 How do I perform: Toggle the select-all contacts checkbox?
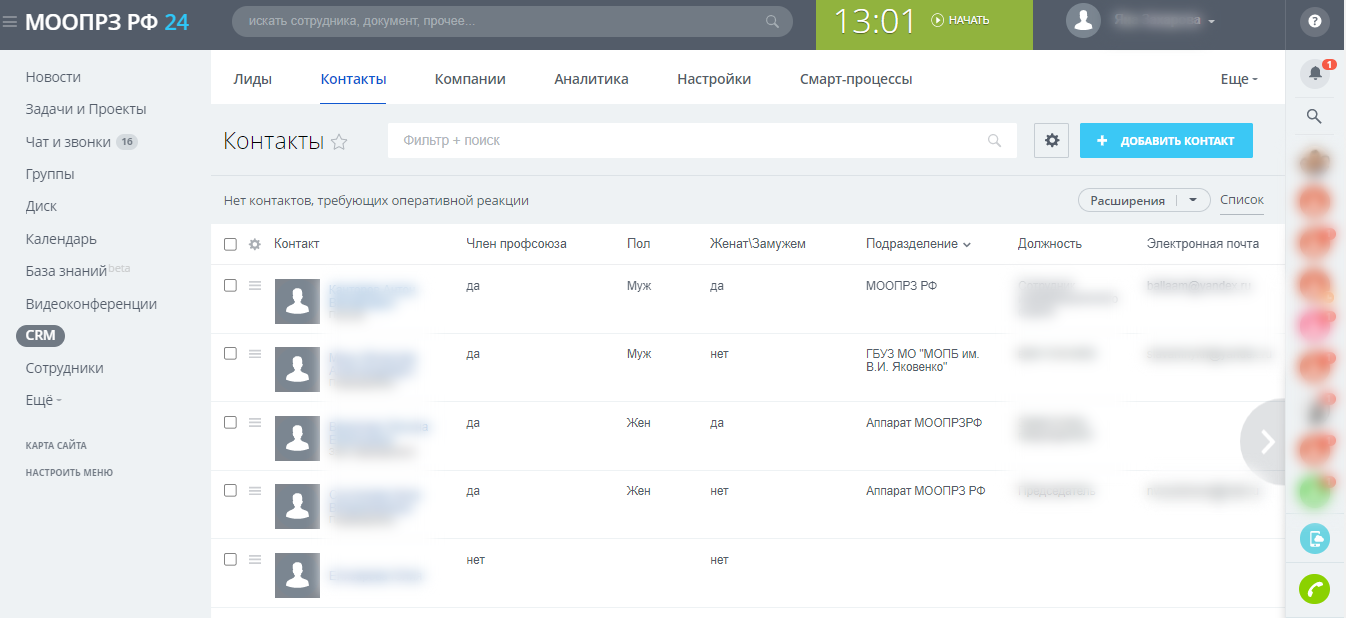tap(231, 244)
